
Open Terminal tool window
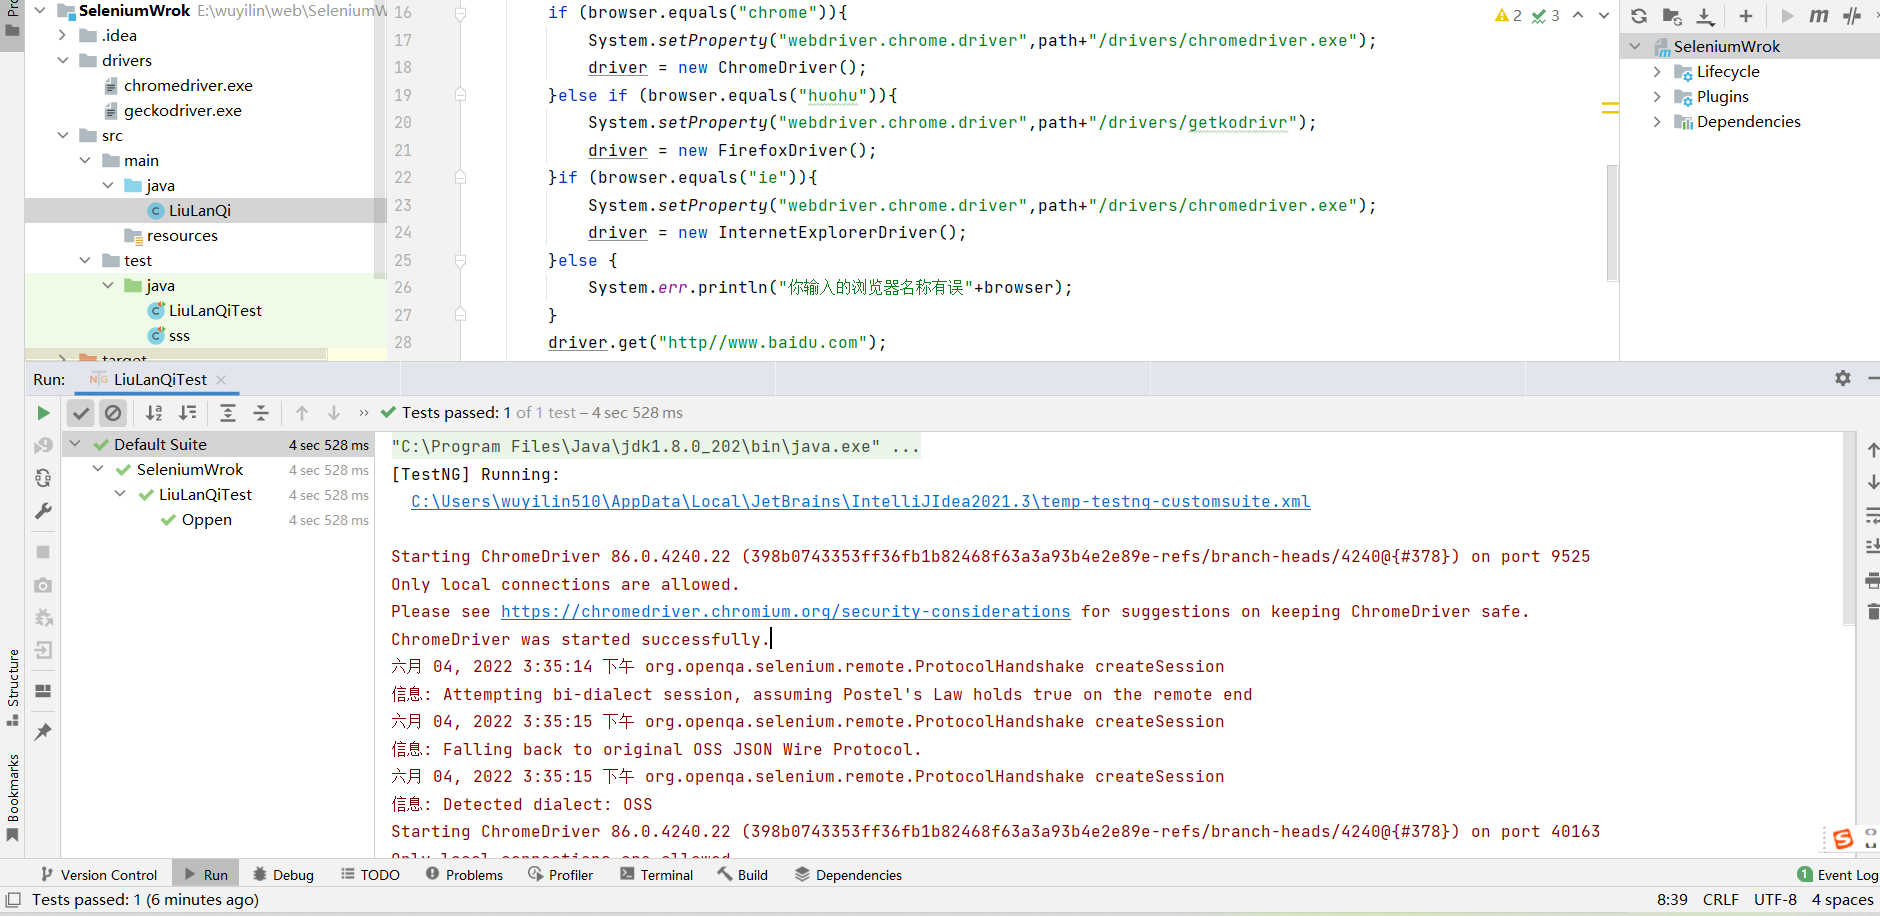pyautogui.click(x=656, y=875)
